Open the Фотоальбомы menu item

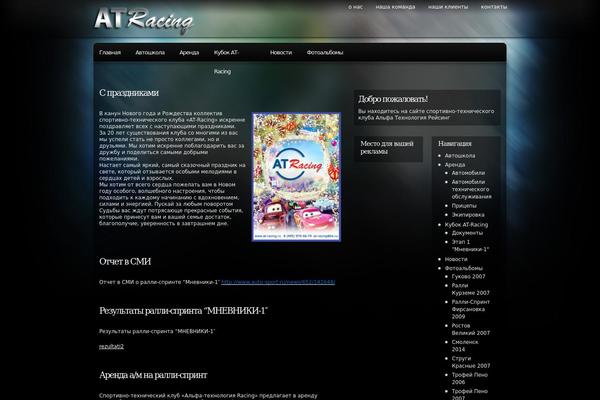325,52
